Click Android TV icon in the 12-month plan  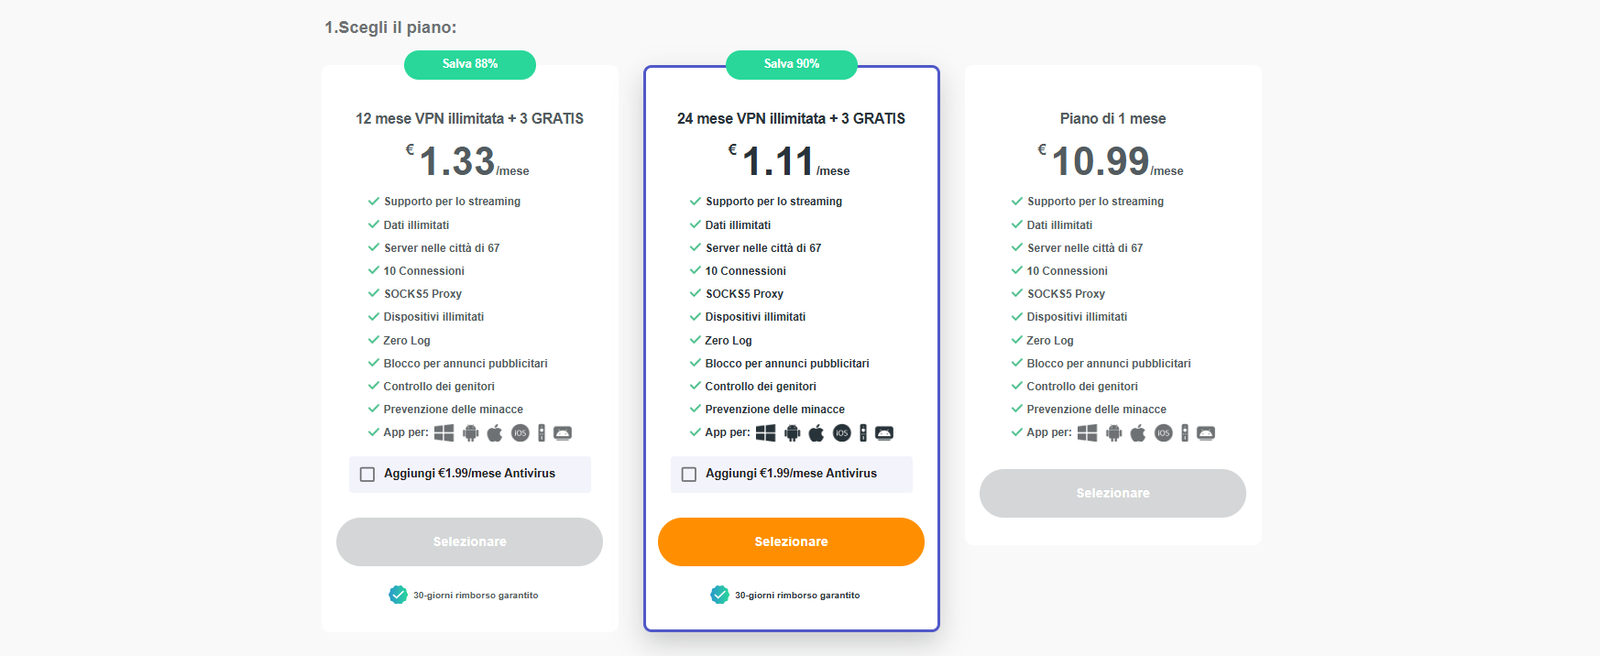[563, 433]
